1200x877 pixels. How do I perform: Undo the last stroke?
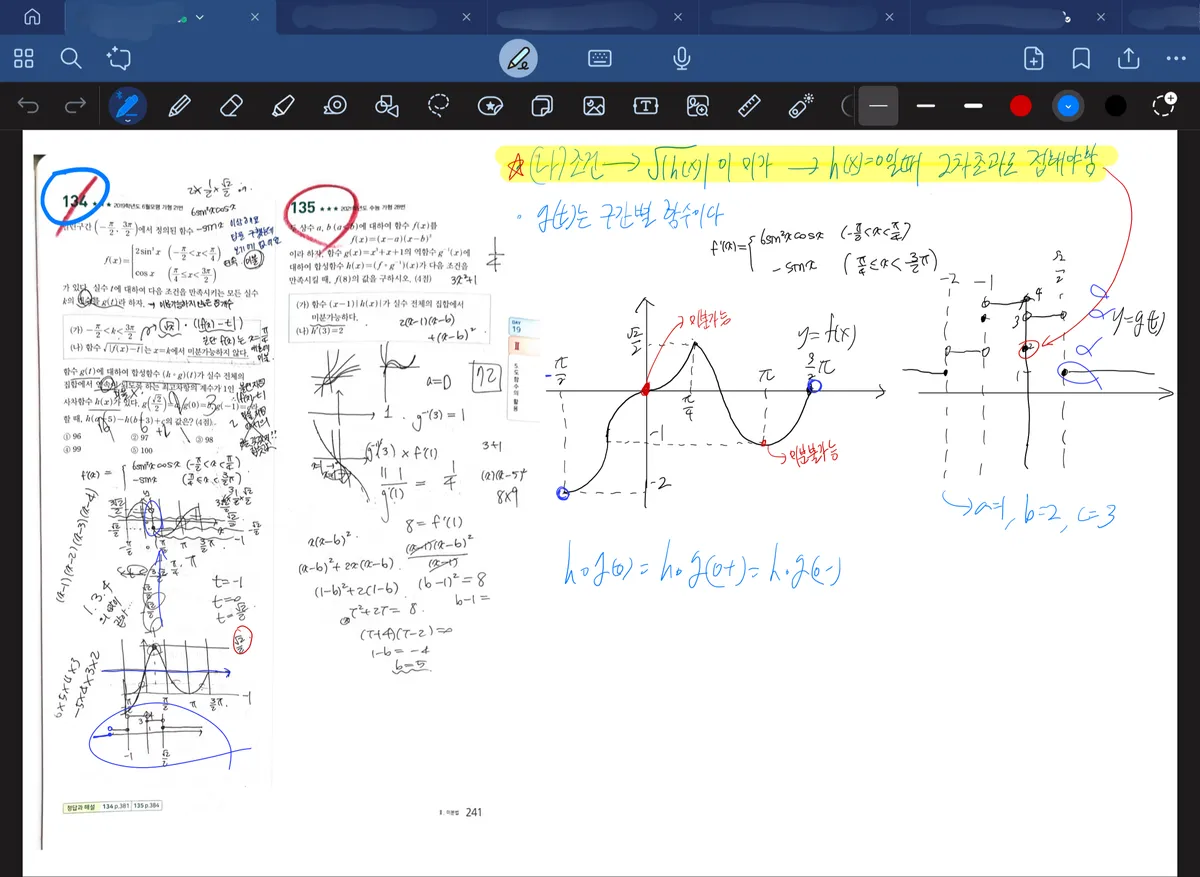point(29,105)
